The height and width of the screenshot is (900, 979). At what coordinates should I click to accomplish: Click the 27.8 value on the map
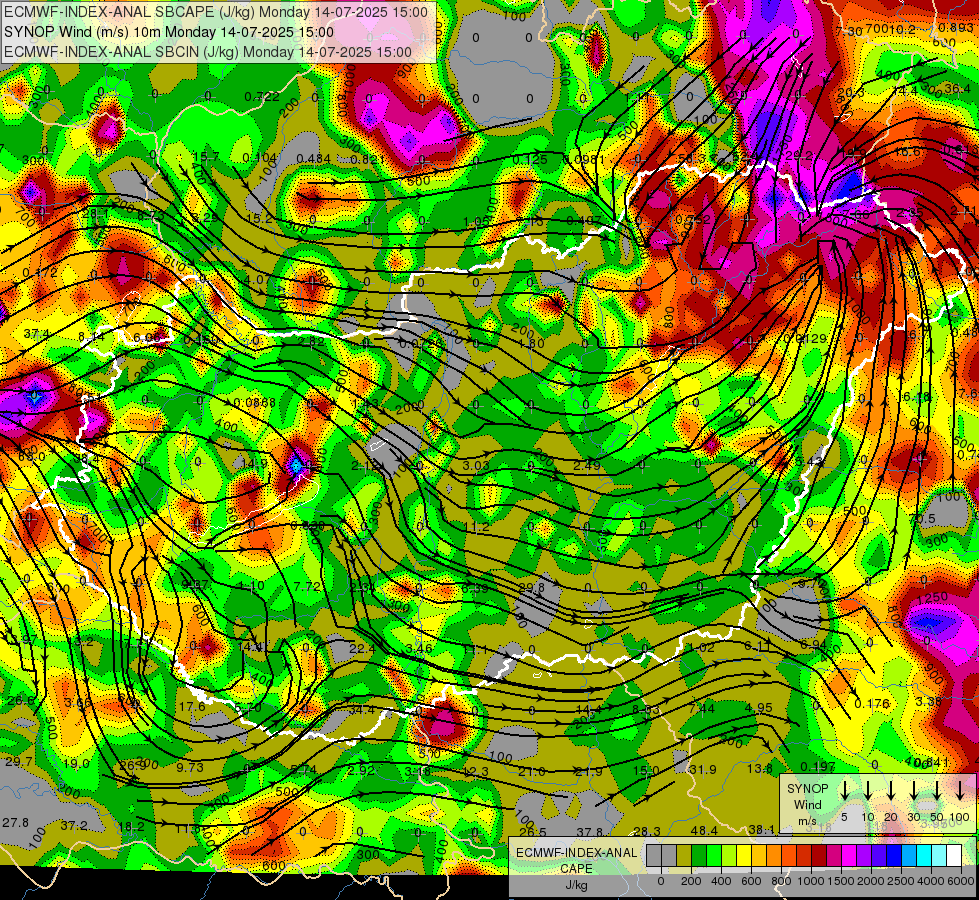16,822
